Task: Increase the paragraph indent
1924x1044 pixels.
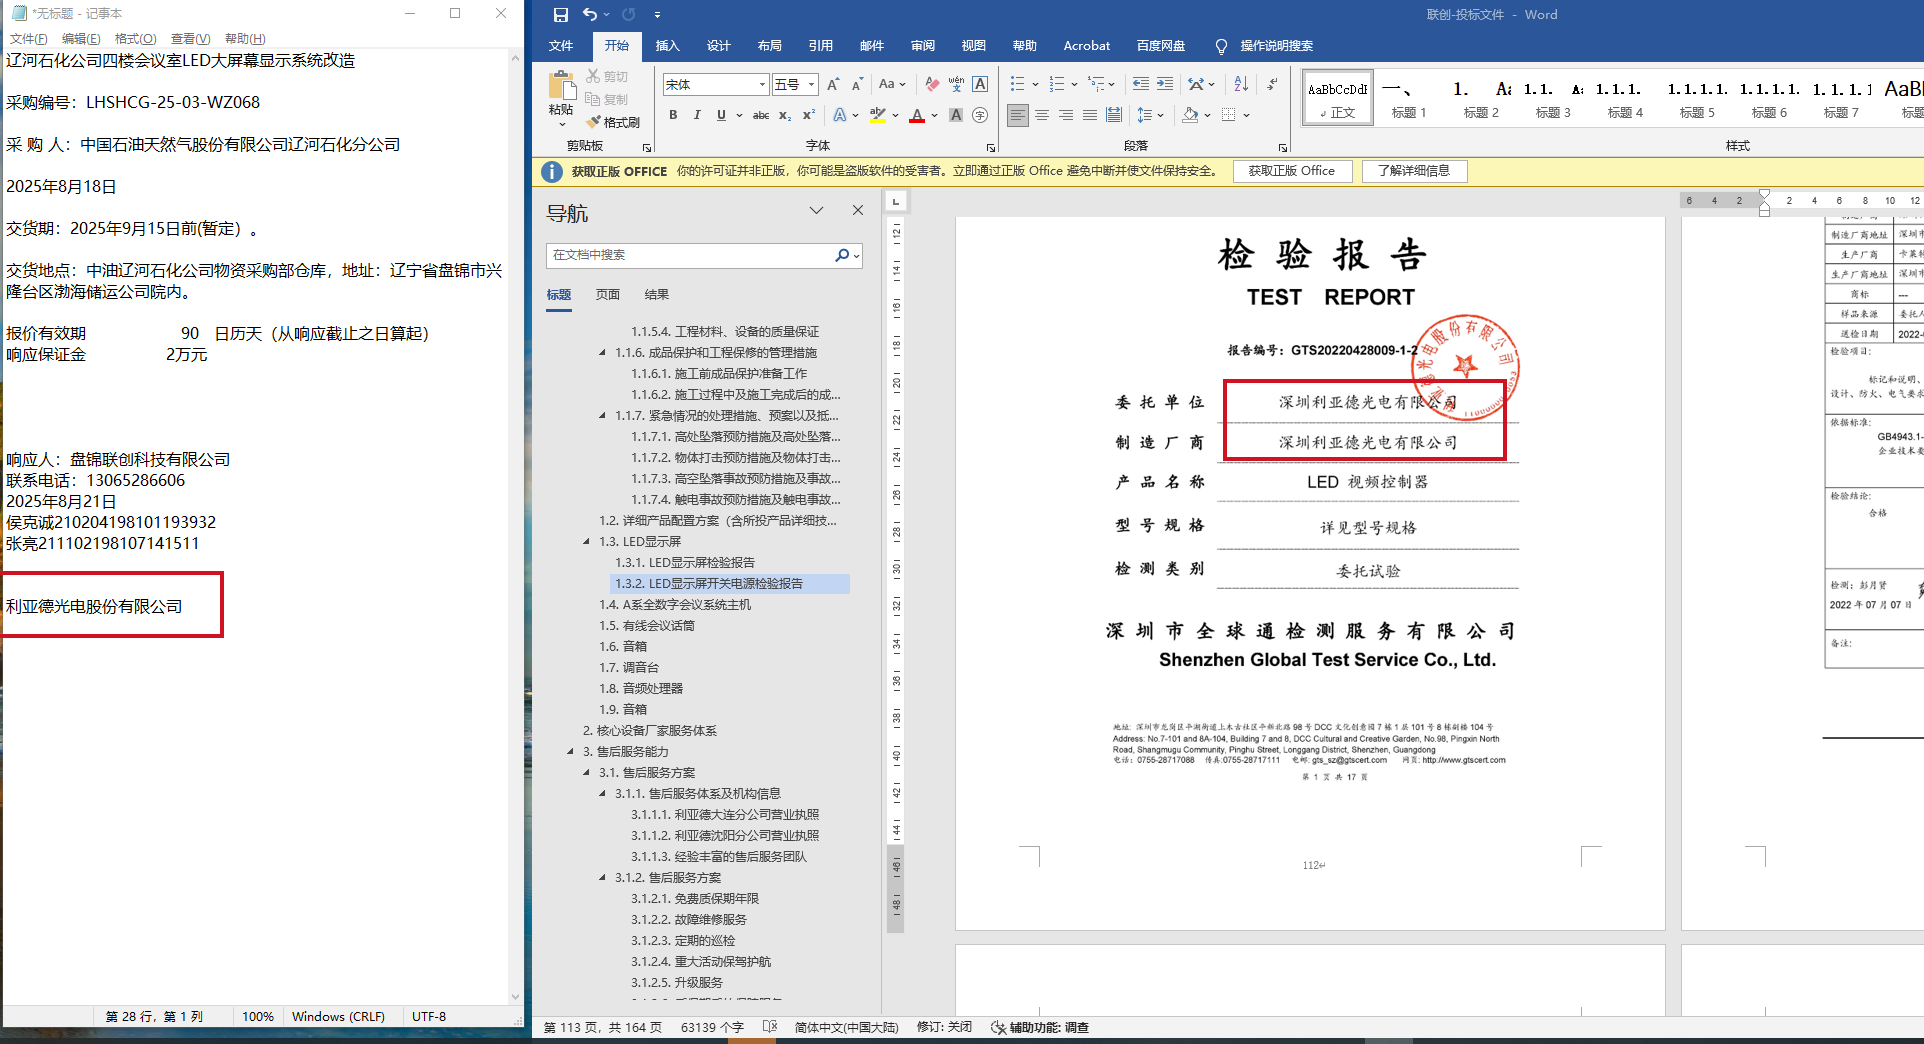Action: point(1165,85)
